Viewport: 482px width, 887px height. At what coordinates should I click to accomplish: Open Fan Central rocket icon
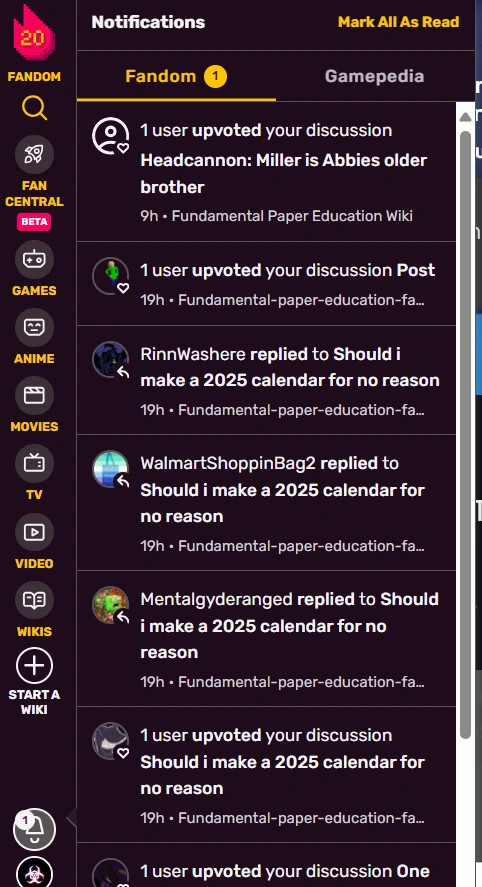[34, 154]
